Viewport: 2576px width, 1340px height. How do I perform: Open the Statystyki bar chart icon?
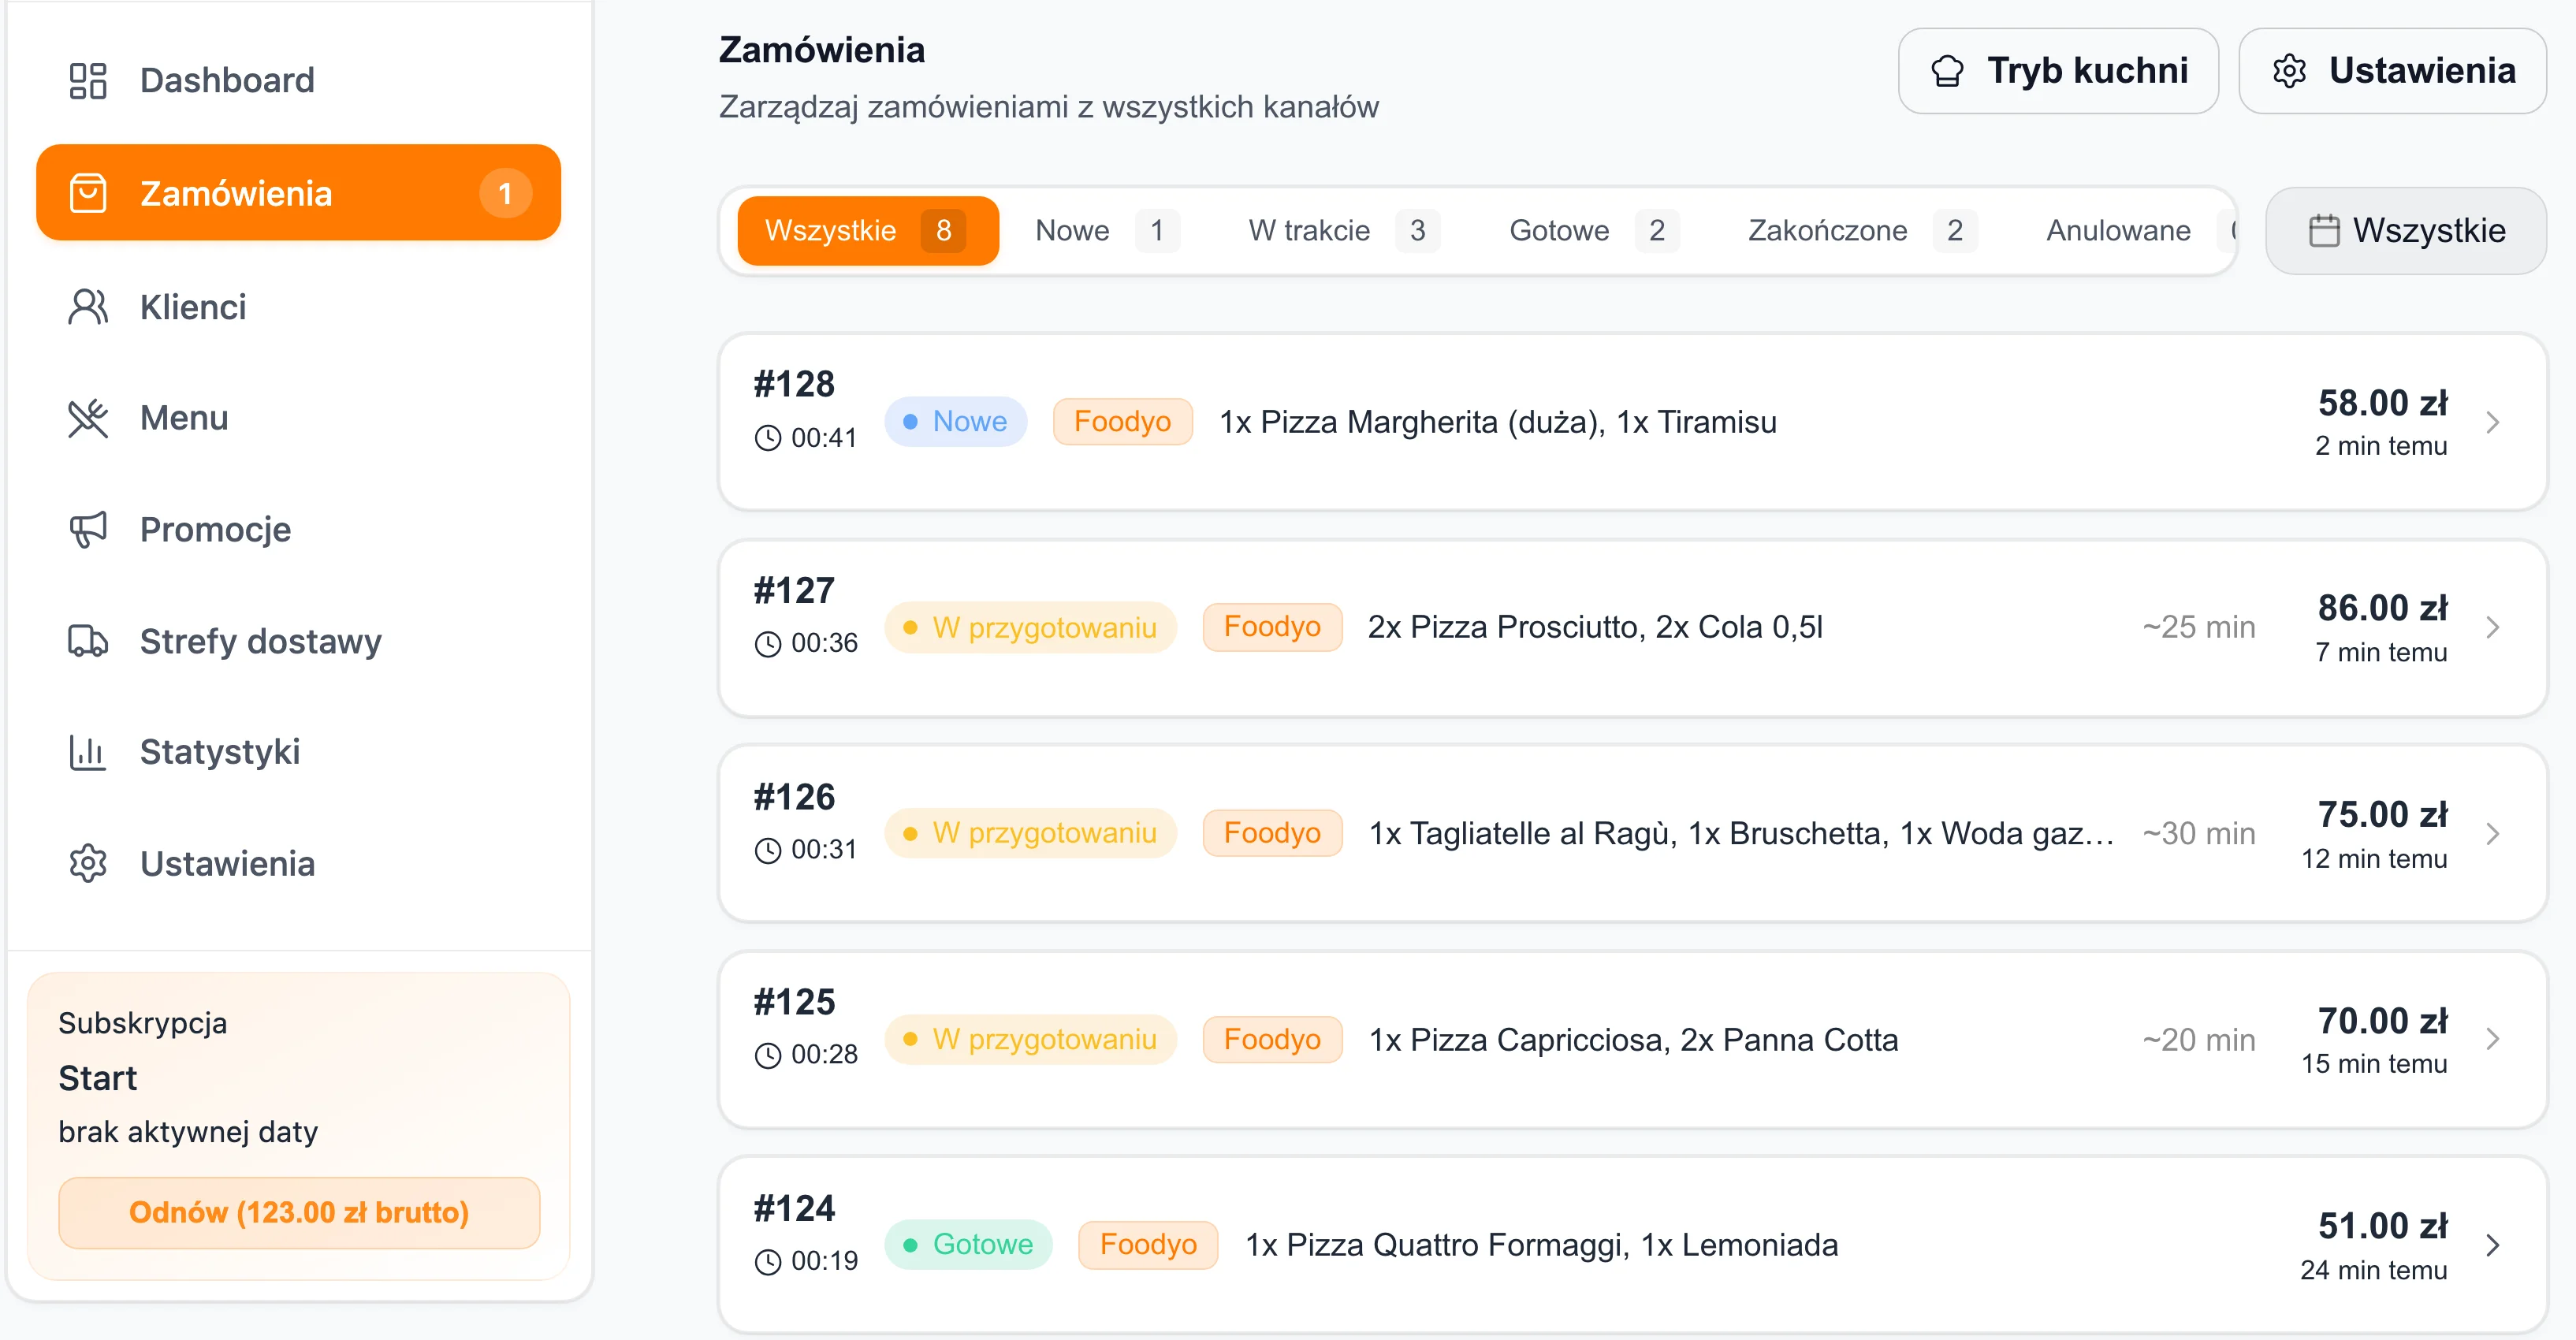pos(88,752)
